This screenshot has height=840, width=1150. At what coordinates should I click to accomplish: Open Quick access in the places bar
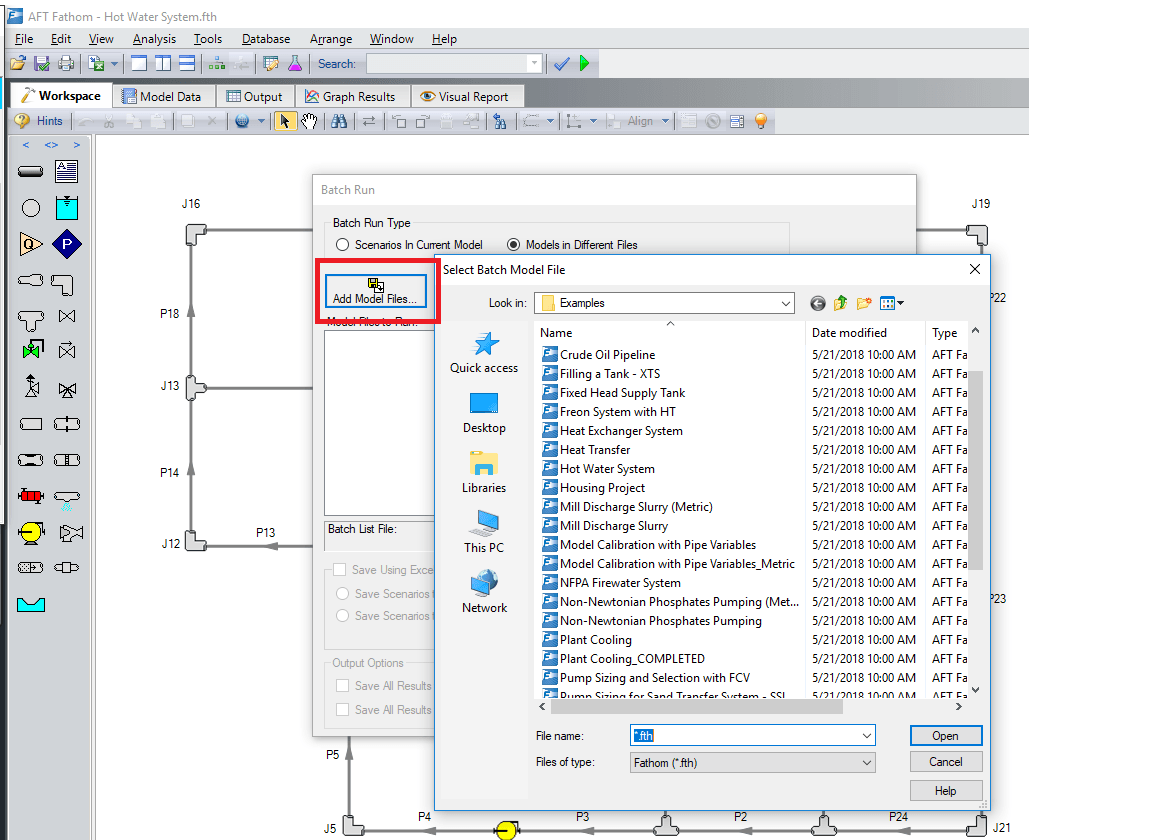484,353
